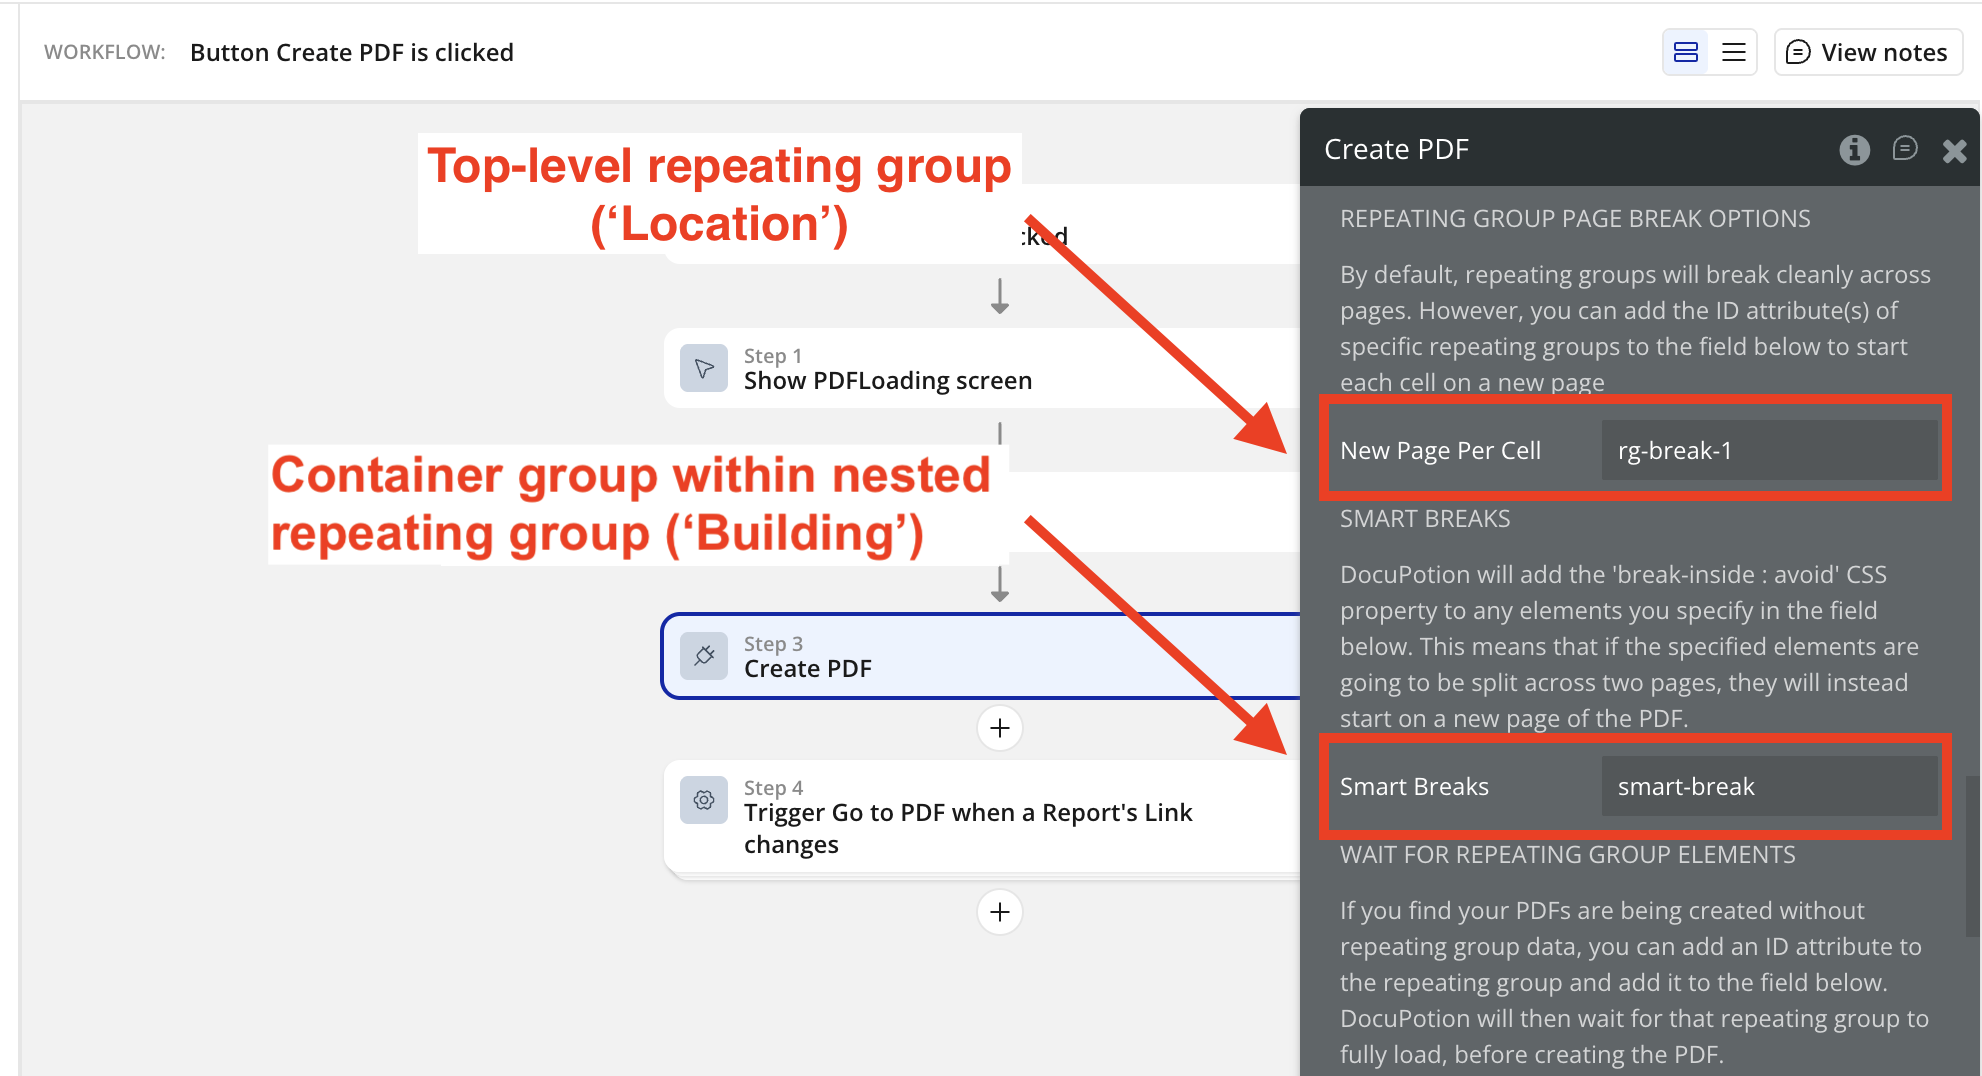Switch to the compact list view icon
The width and height of the screenshot is (1982, 1076).
(1734, 52)
